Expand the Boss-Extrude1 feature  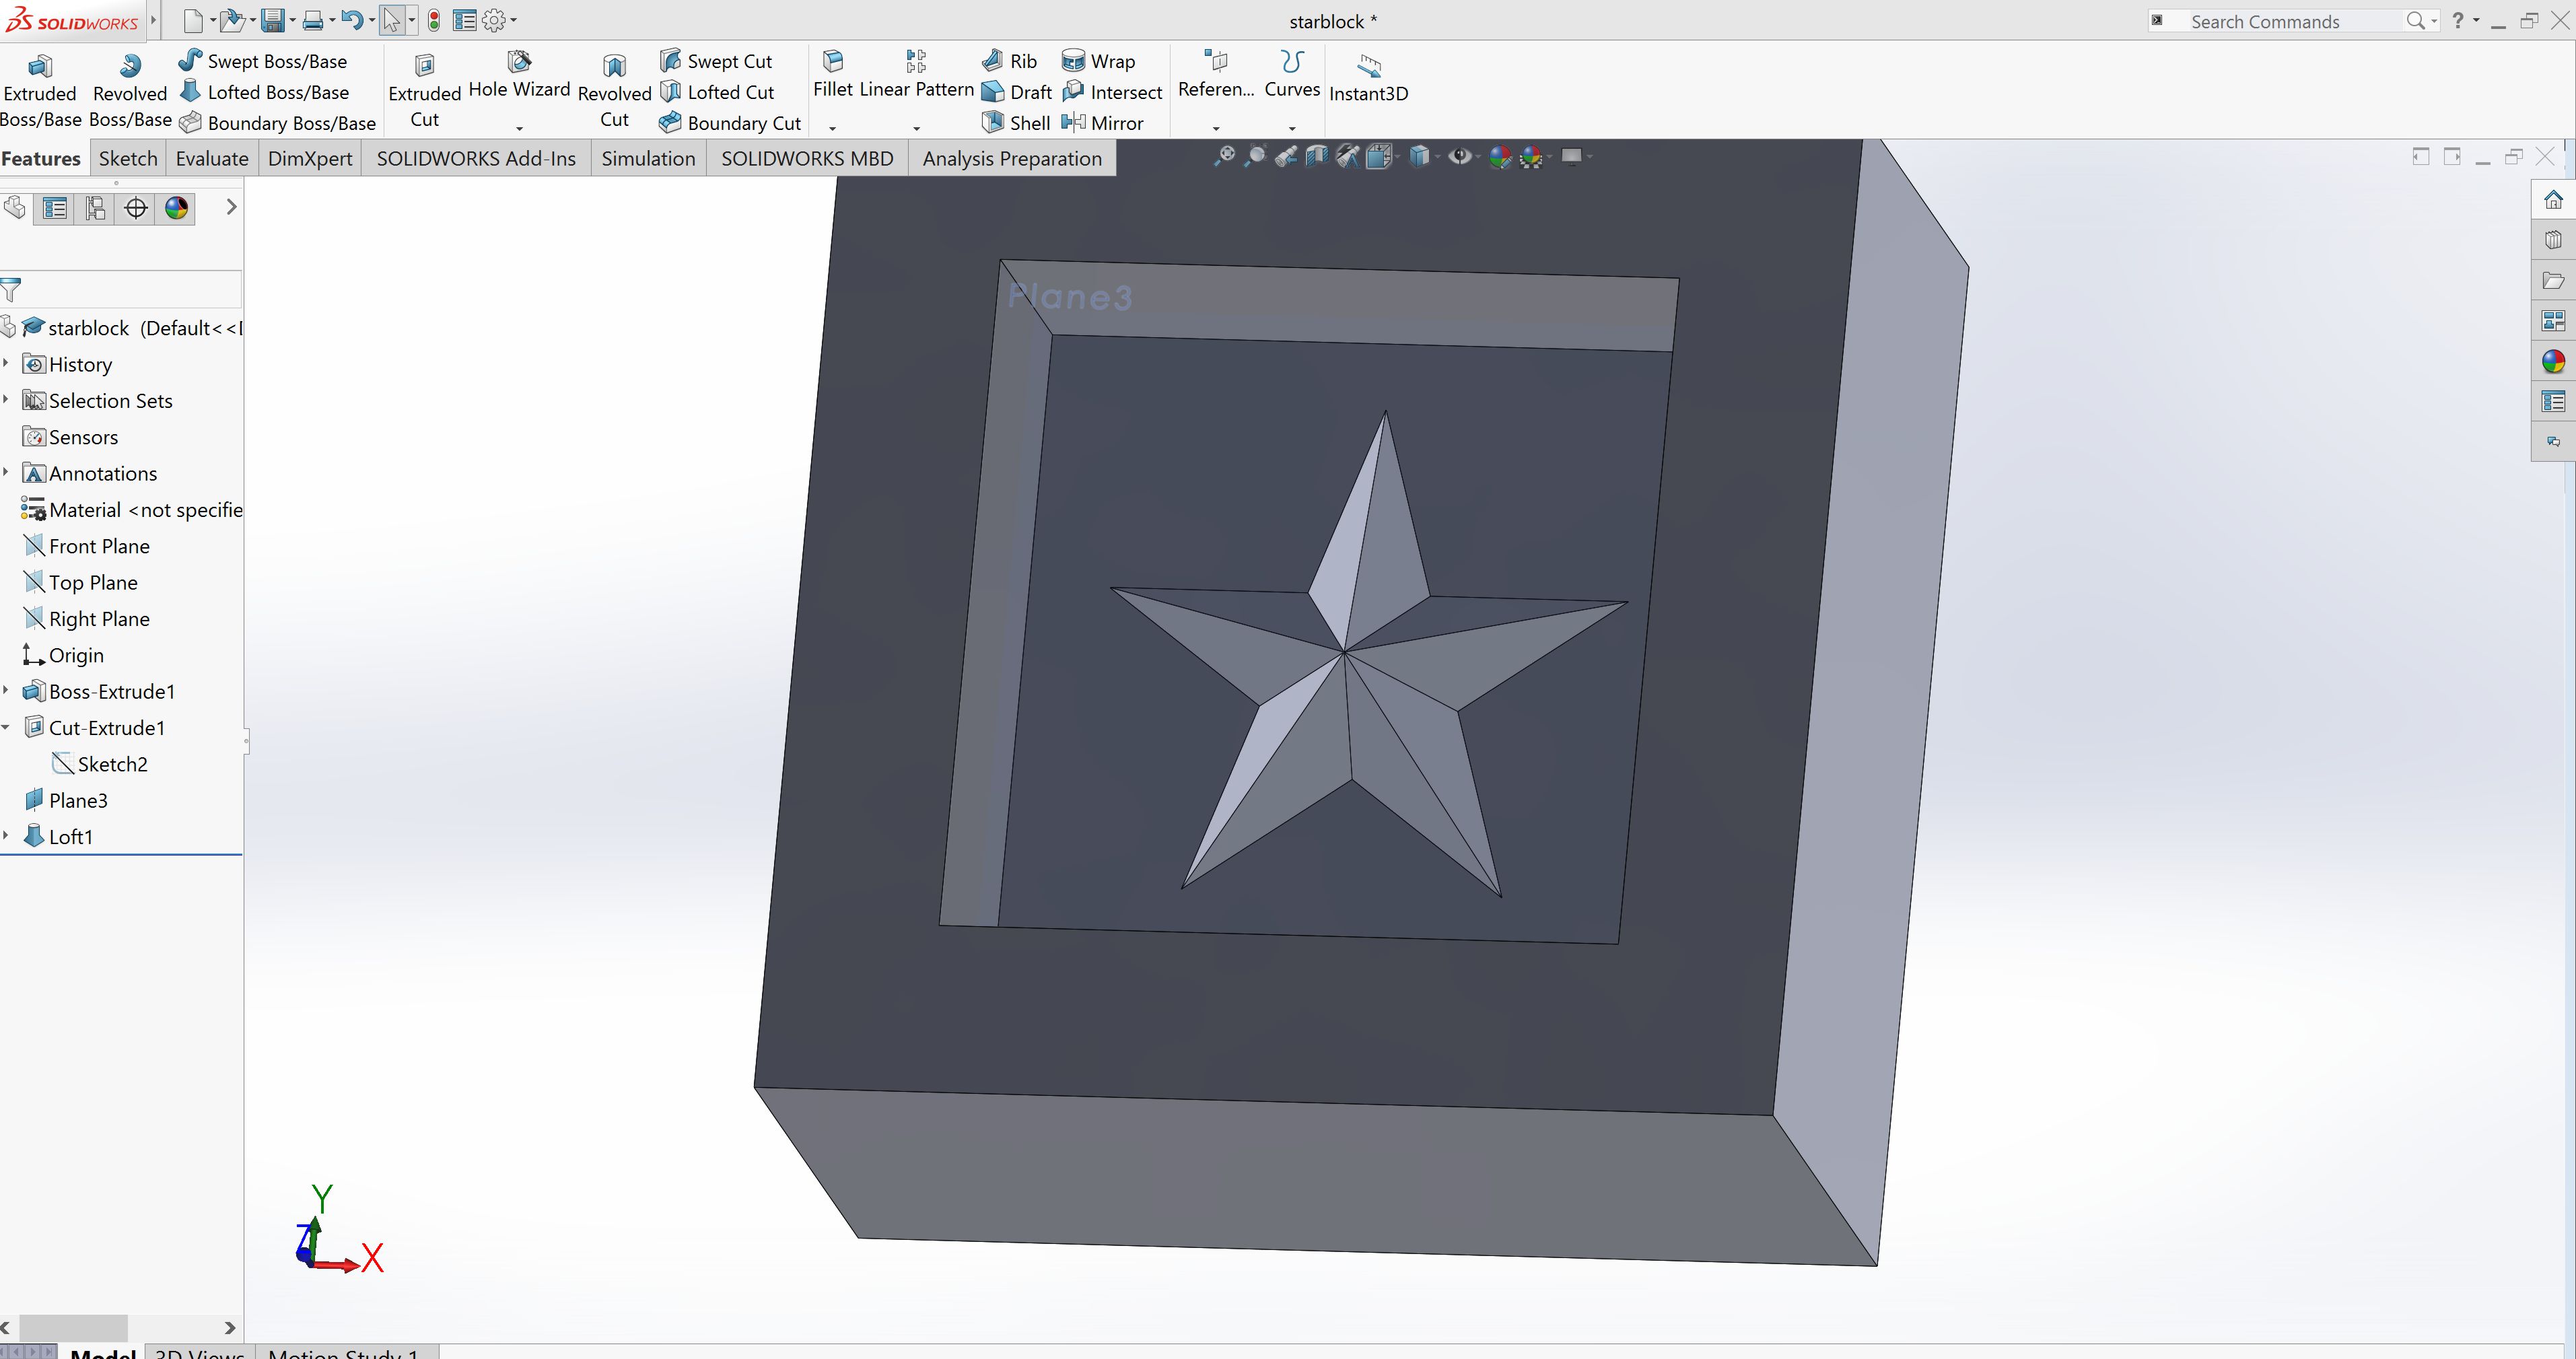tap(6, 690)
